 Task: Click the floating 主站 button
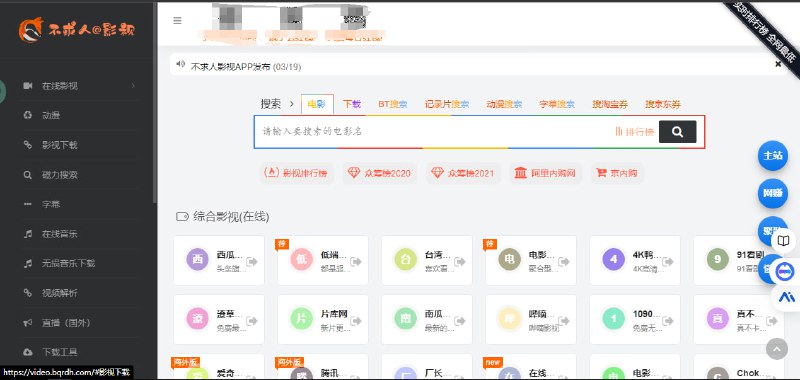coord(772,156)
